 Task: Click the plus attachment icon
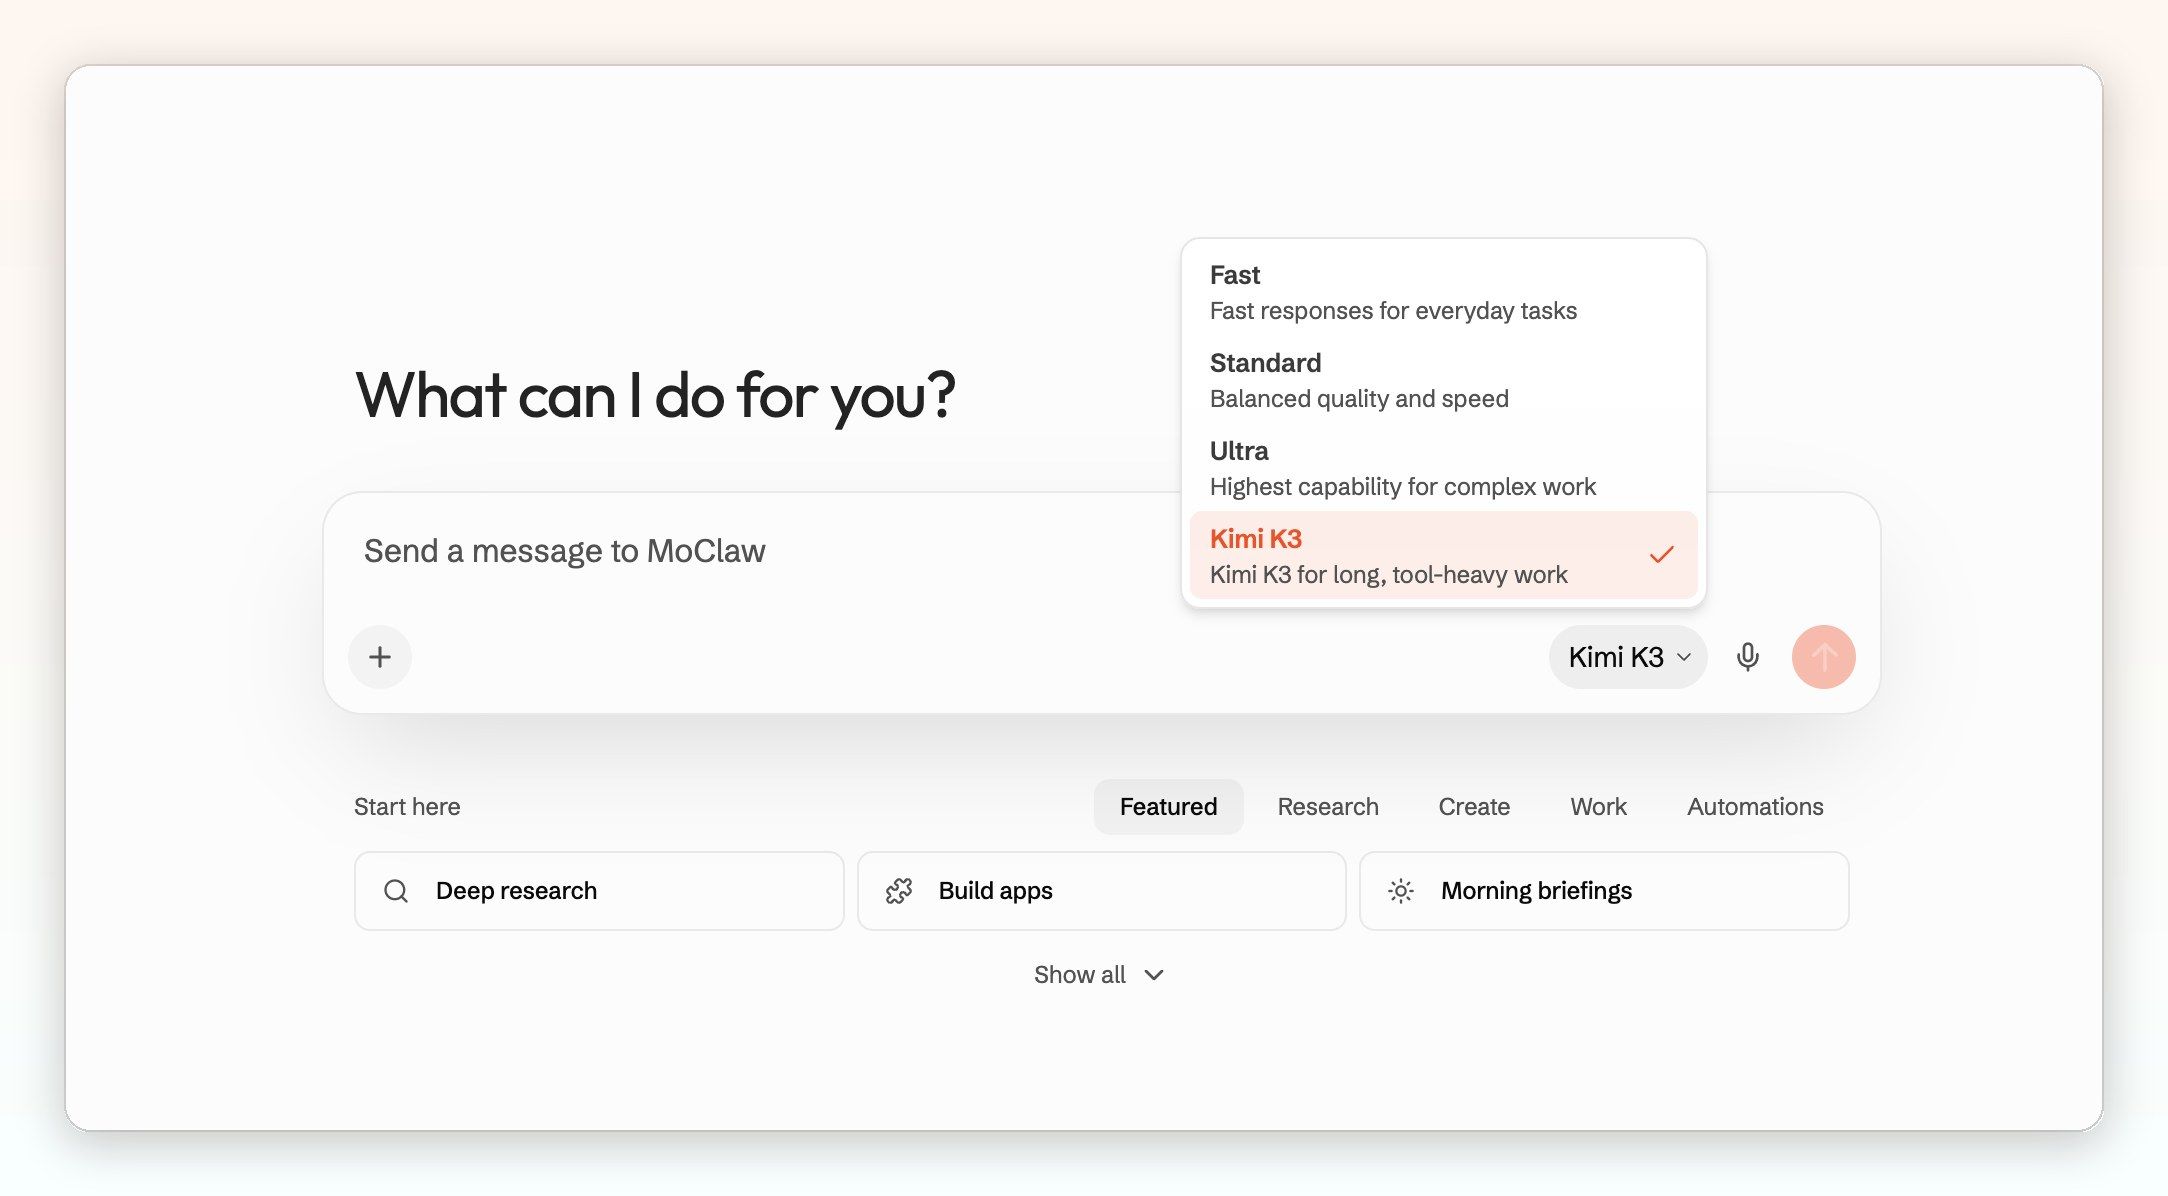(x=380, y=657)
